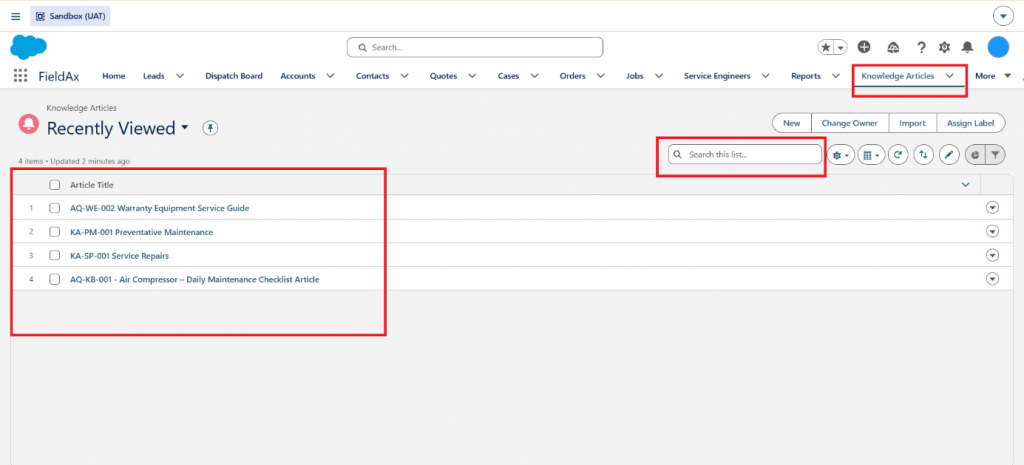
Task: Click the notifications bell icon
Action: coord(968,47)
